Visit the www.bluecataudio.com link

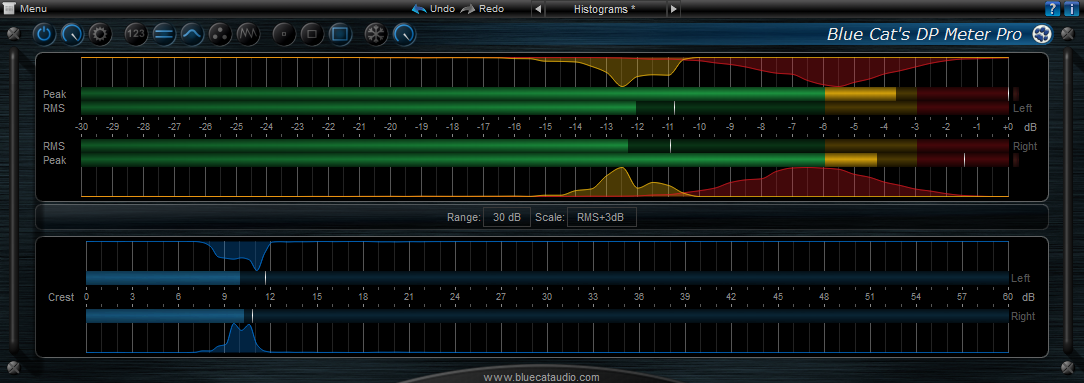pyautogui.click(x=541, y=377)
